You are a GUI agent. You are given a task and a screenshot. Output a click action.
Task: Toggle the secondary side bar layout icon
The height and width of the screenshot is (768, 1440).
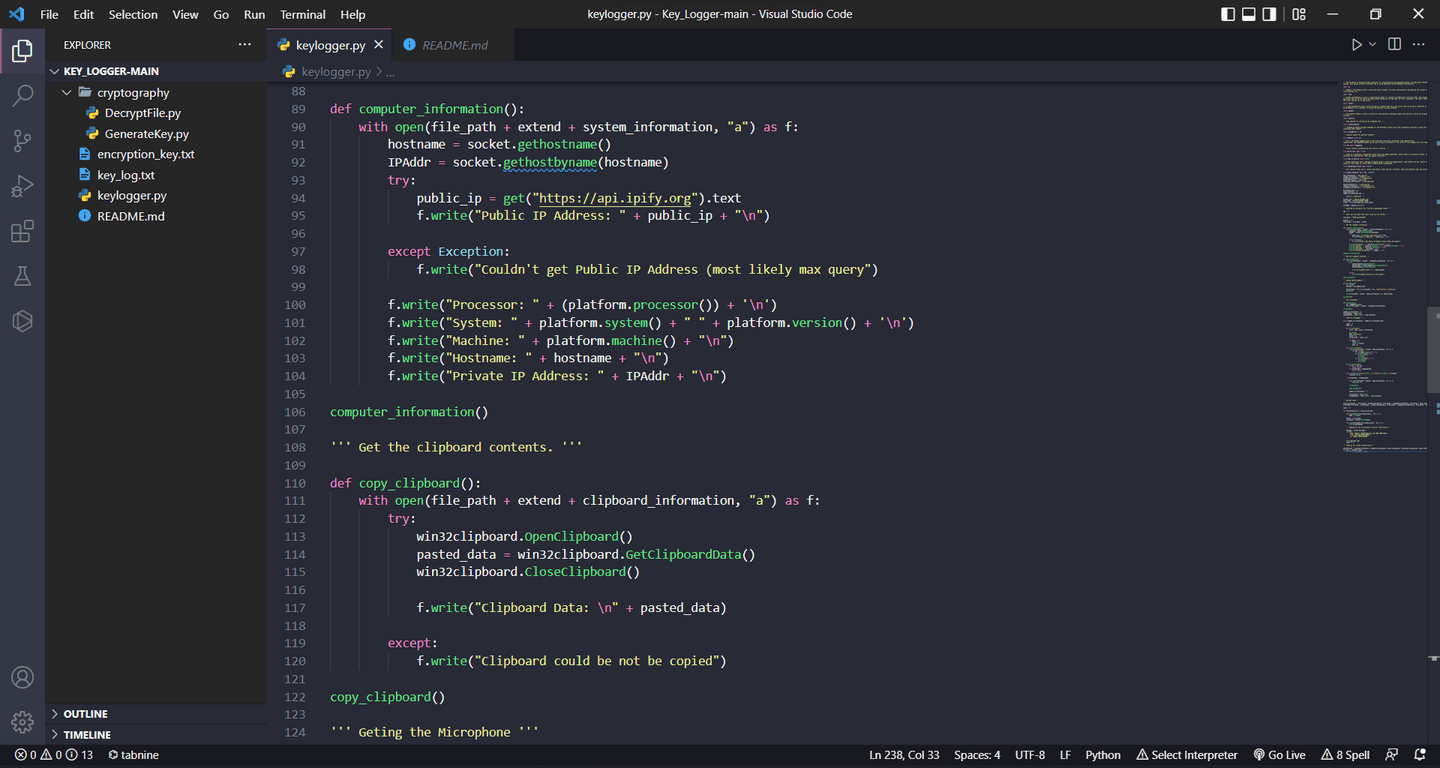[1269, 14]
